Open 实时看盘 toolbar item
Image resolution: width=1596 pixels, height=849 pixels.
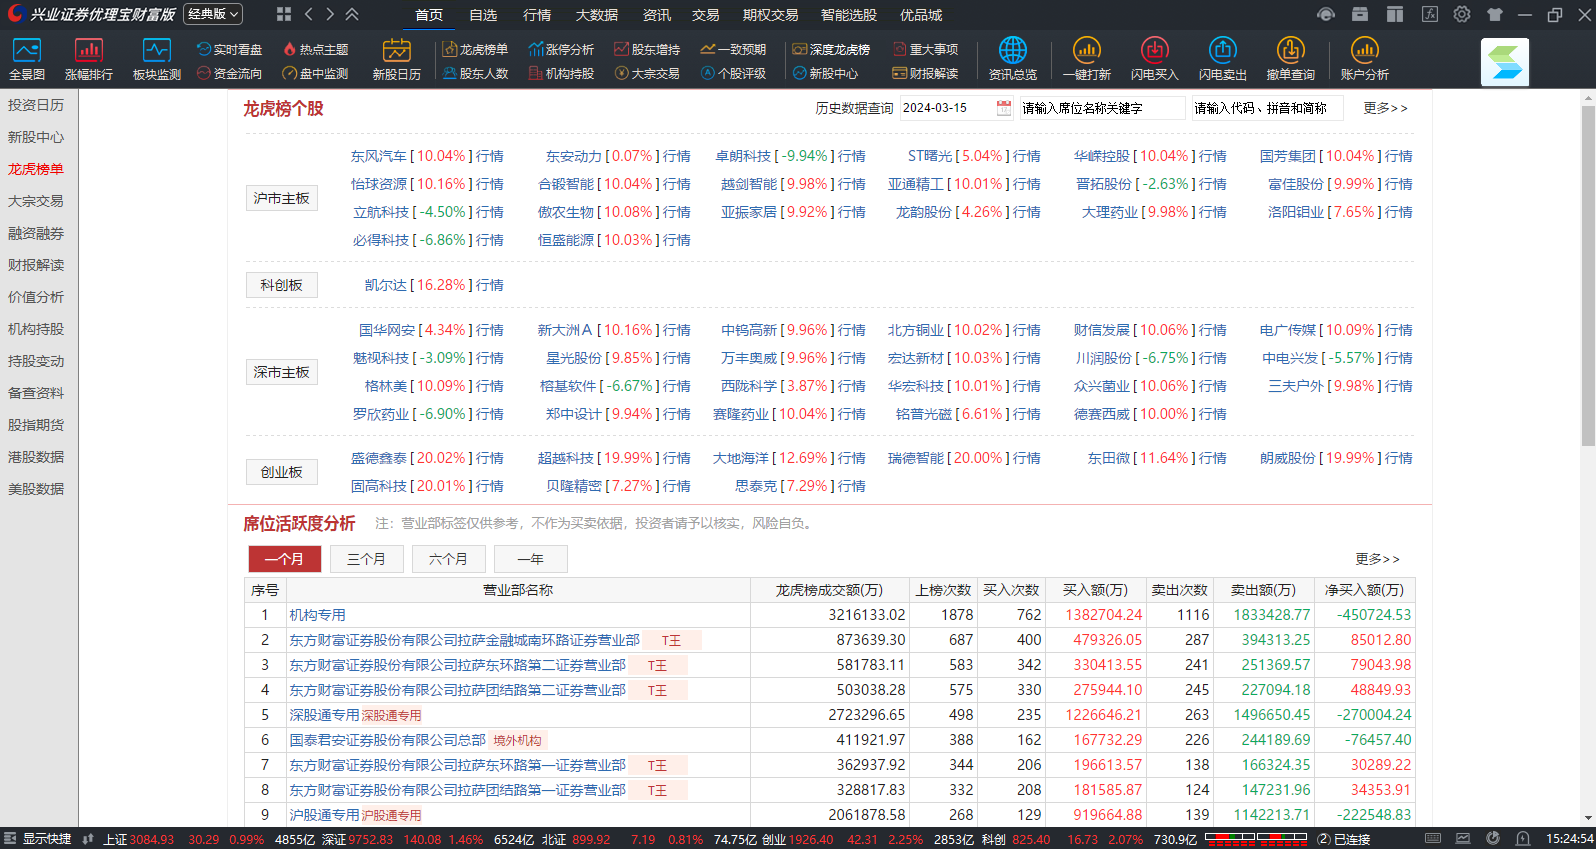(229, 49)
